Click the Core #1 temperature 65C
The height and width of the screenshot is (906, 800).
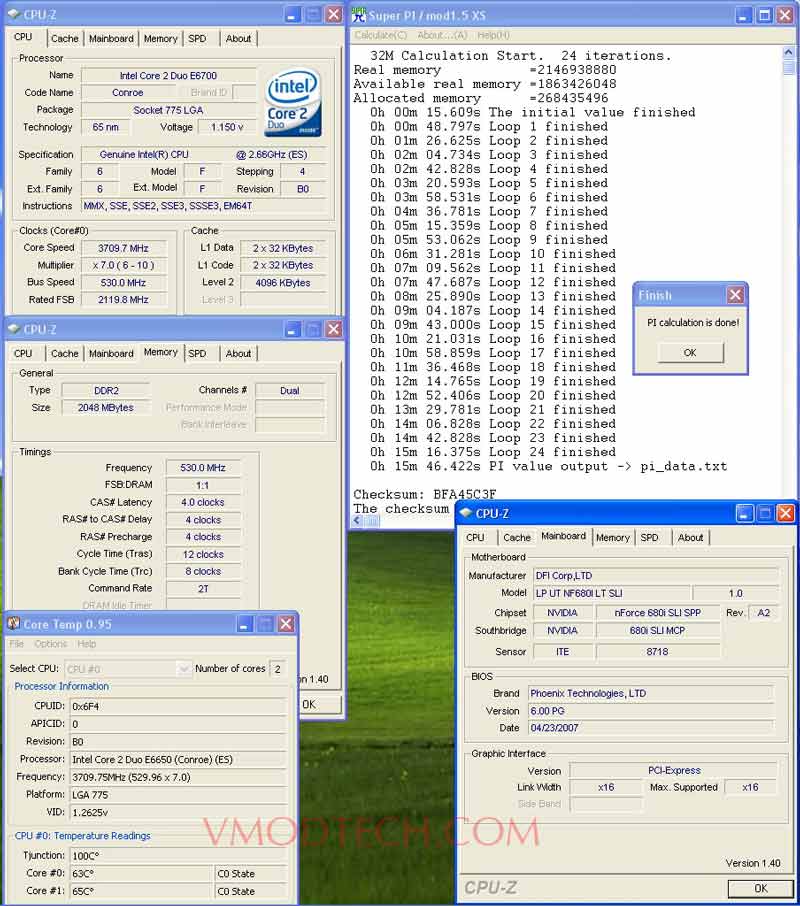[141, 892]
